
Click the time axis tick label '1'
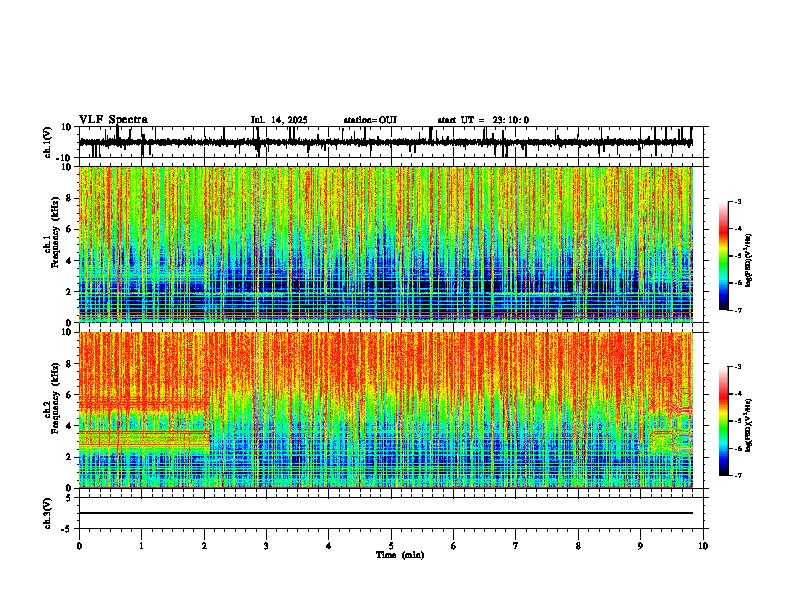tap(141, 546)
